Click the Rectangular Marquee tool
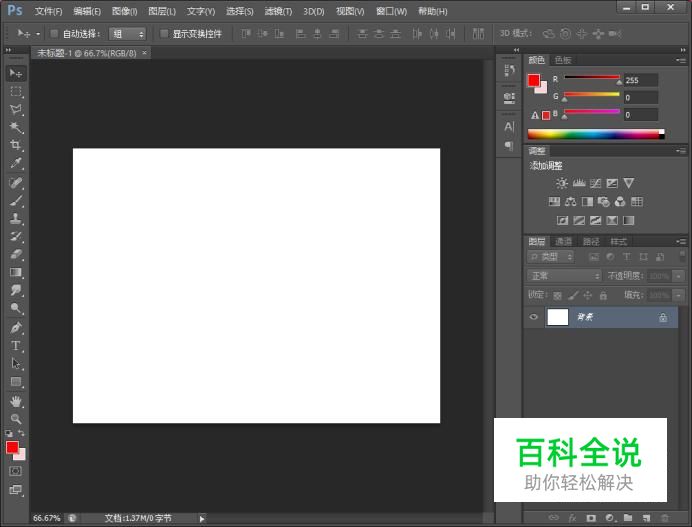This screenshot has width=692, height=527. tap(16, 92)
